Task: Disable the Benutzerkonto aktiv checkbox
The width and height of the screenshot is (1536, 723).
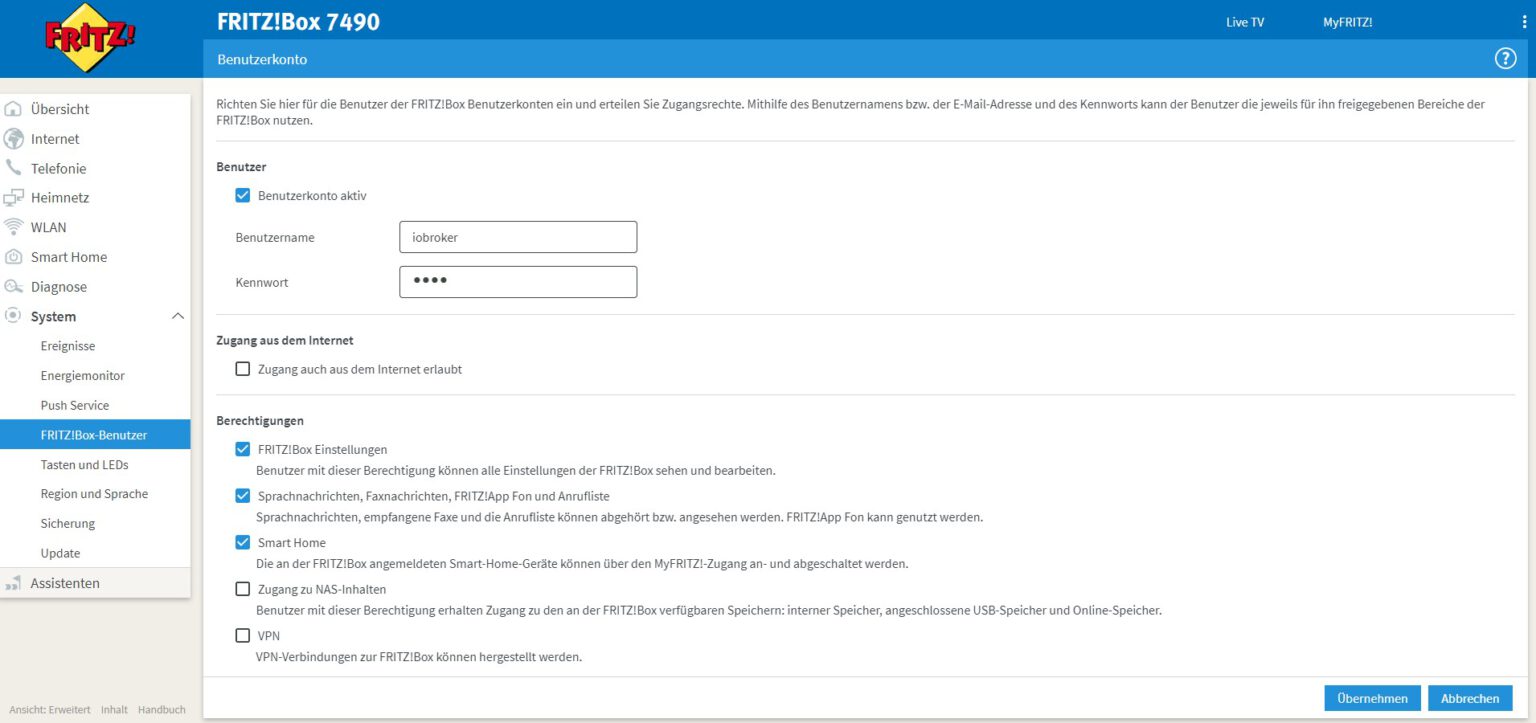Action: [x=243, y=196]
